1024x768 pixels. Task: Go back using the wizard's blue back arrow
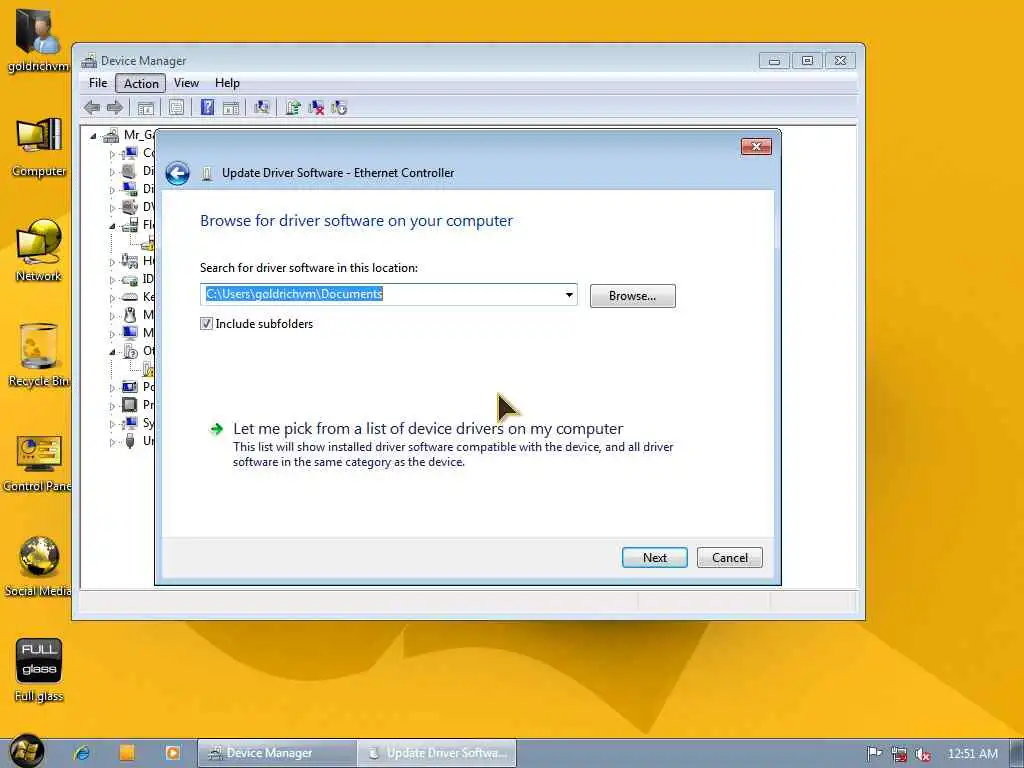coord(178,173)
